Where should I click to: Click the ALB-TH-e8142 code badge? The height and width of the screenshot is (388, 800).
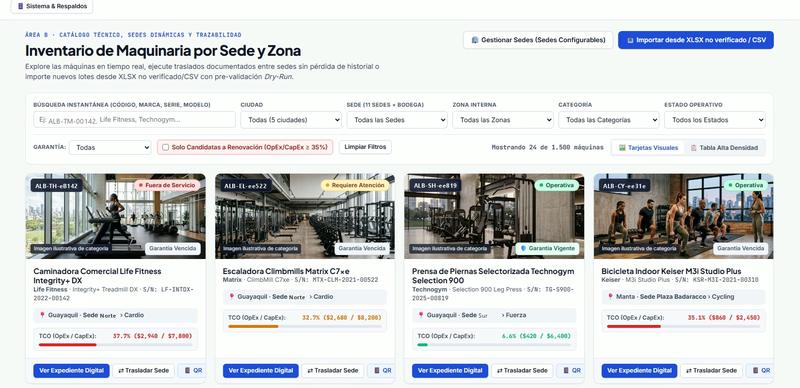[x=57, y=186]
